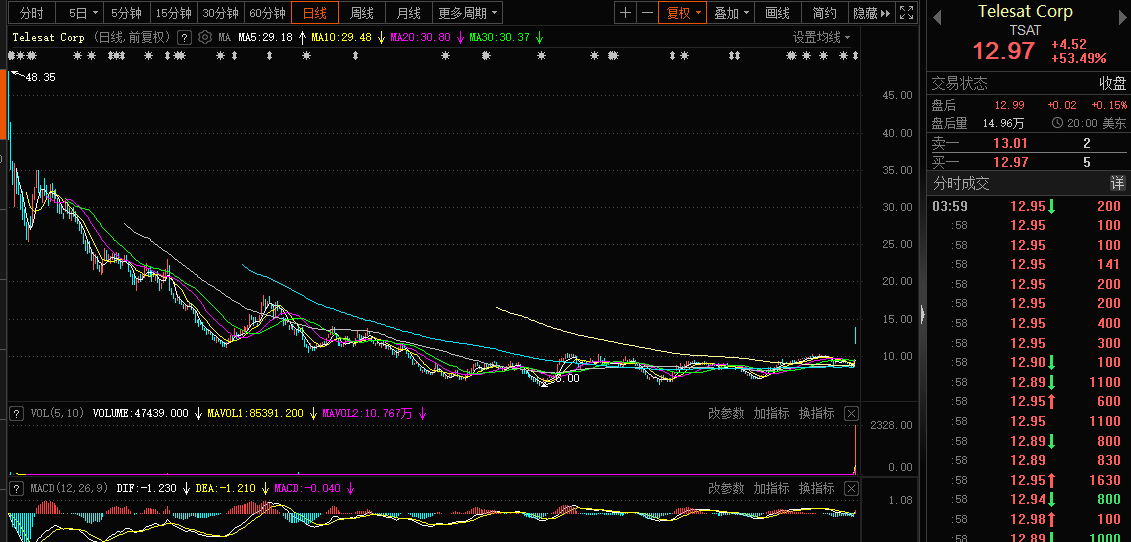
Task: Click the 盘后 after-hours price 12.99
Action: 1010,105
